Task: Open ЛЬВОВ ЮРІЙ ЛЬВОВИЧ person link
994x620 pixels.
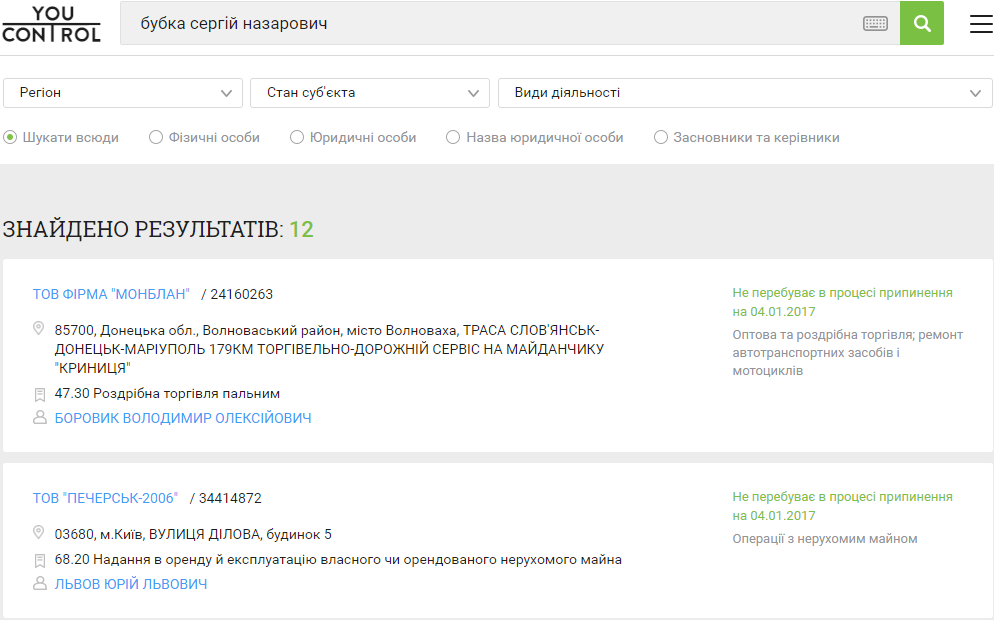Action: pos(131,584)
